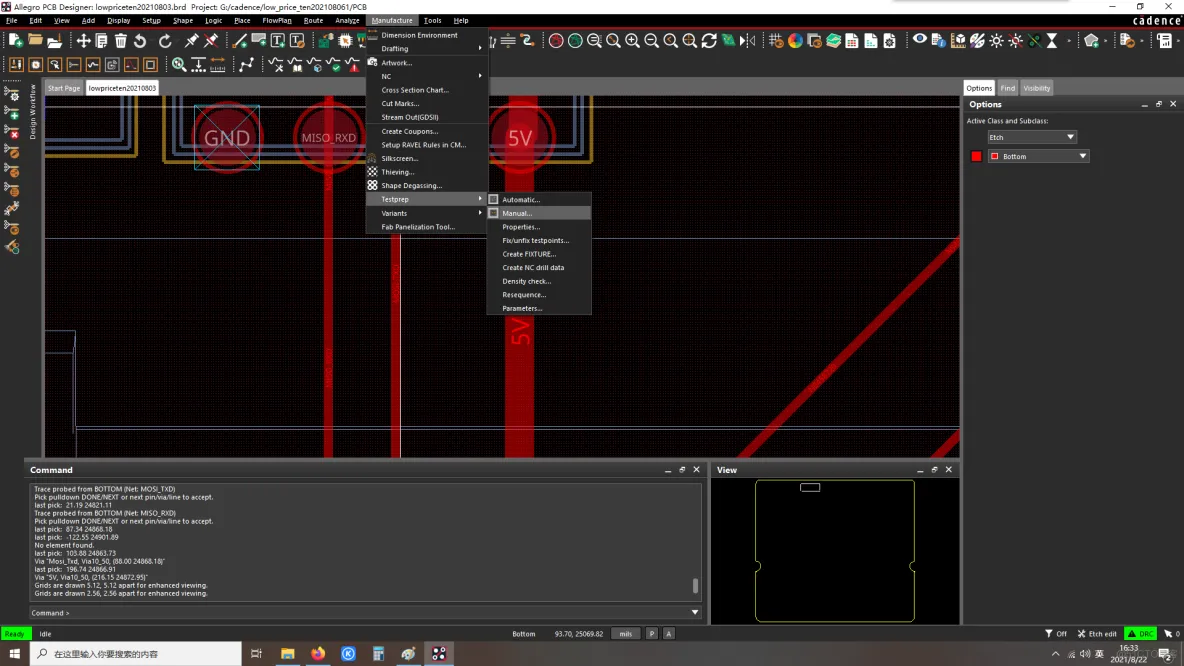Screen dimensions: 1184x666
Task: Click the Delete trash can icon
Action: (121, 41)
